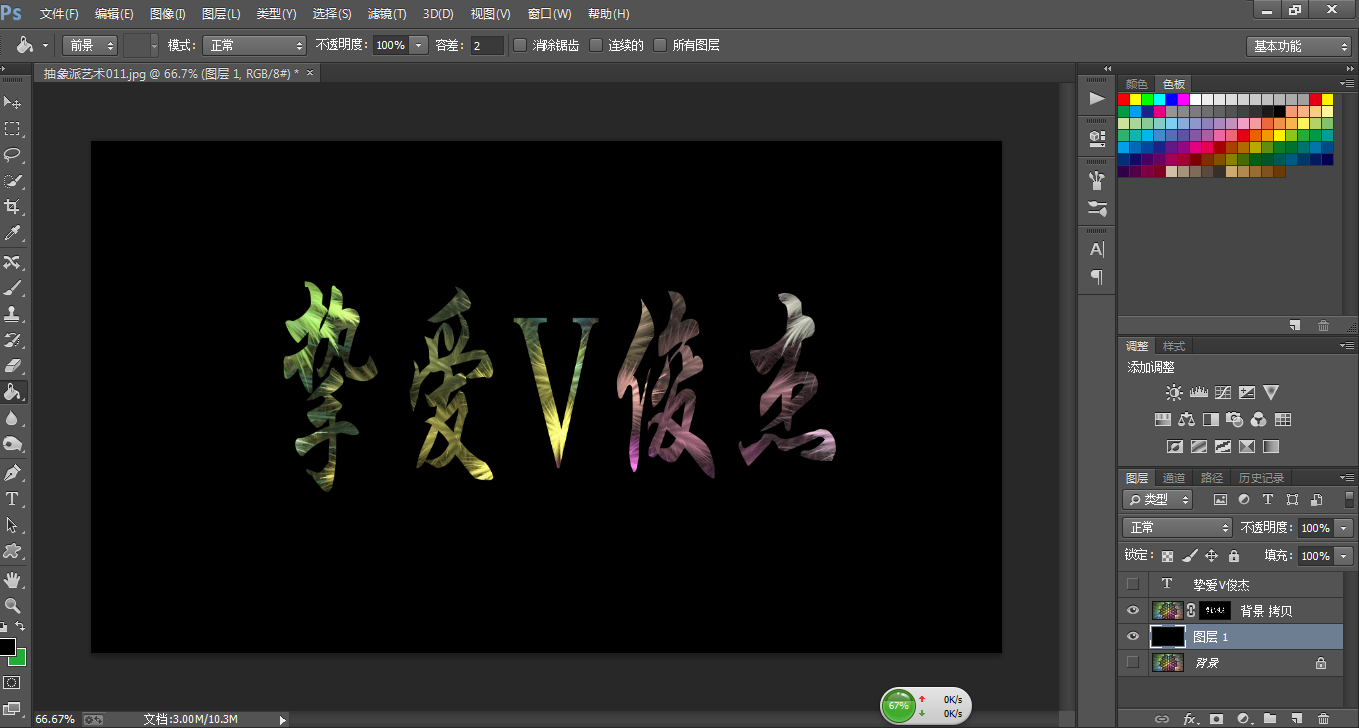Select the Rectangular Marquee tool
Viewport: 1359px width, 728px height.
(x=13, y=128)
